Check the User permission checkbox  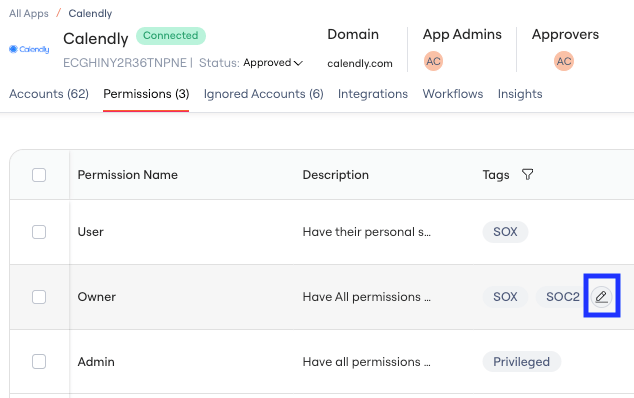39,232
